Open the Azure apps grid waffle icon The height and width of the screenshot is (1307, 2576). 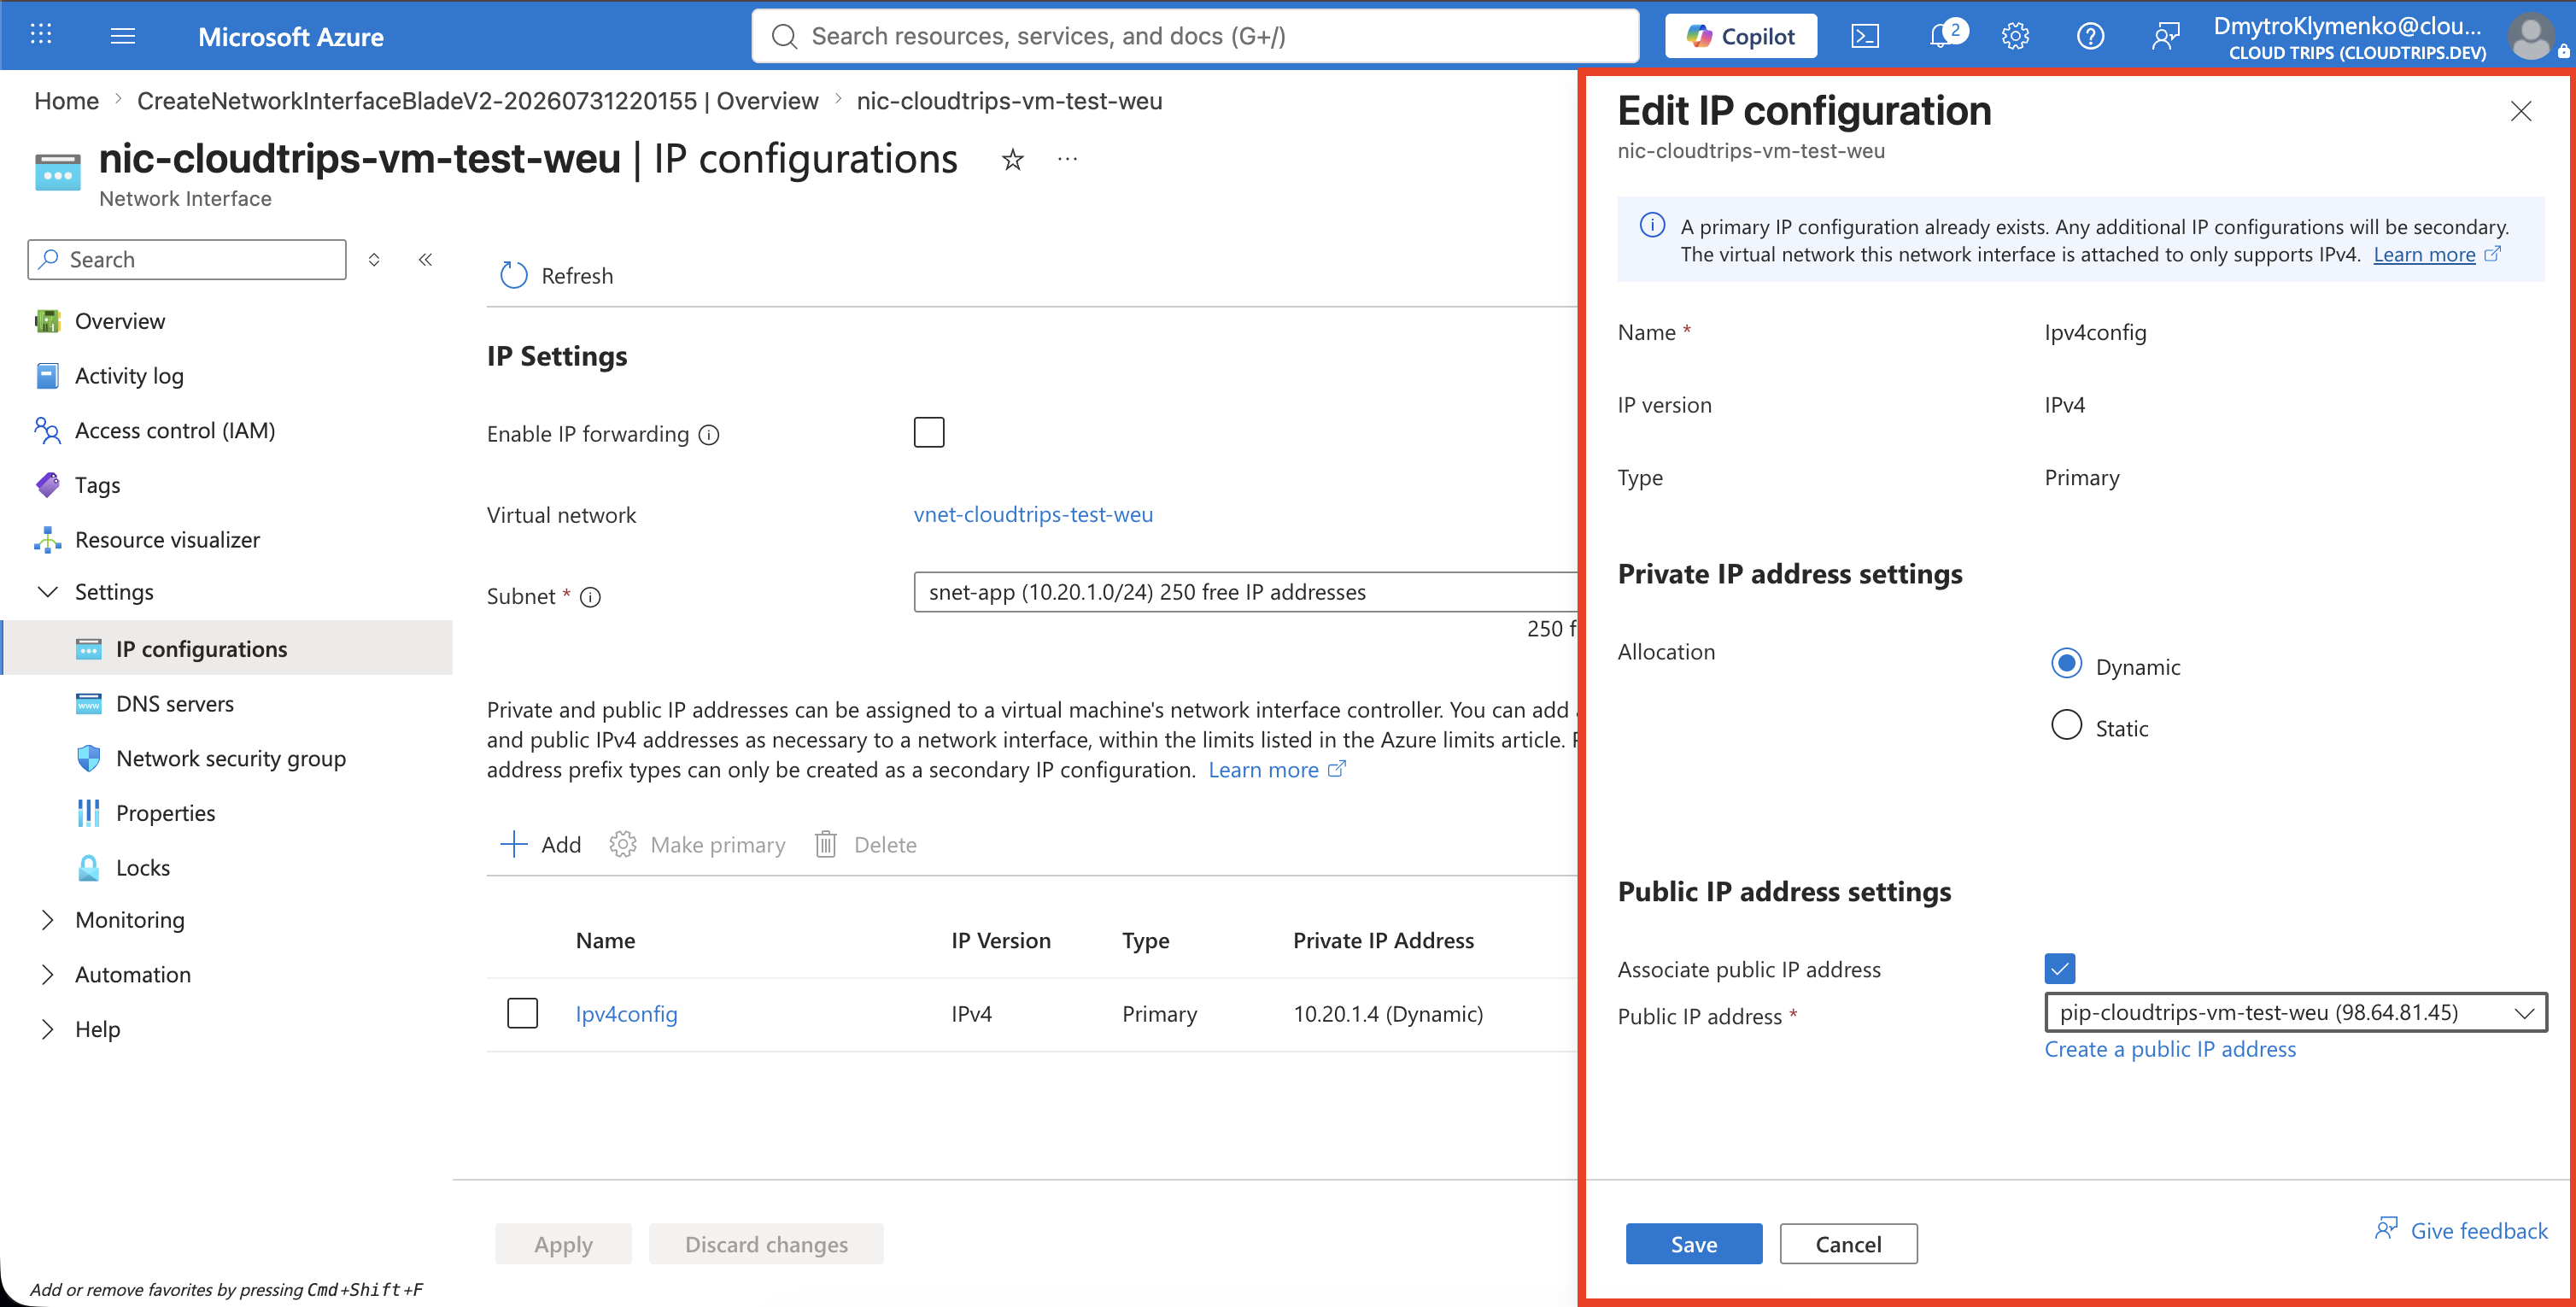(40, 35)
